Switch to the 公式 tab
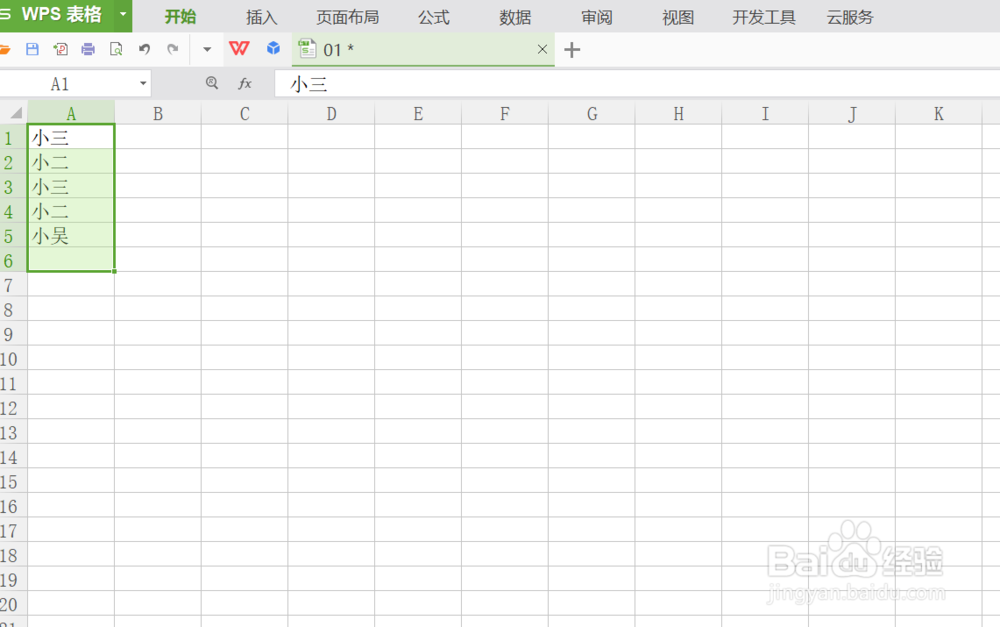Screen dimensions: 1000x627 (434, 17)
